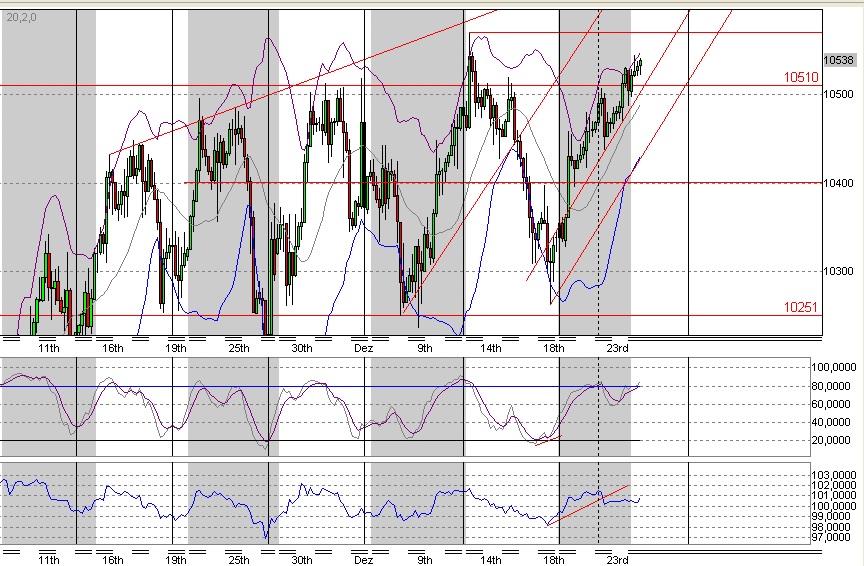Select the red 10510 resistance level label
Image resolution: width=864 pixels, height=566 pixels.
coord(798,76)
